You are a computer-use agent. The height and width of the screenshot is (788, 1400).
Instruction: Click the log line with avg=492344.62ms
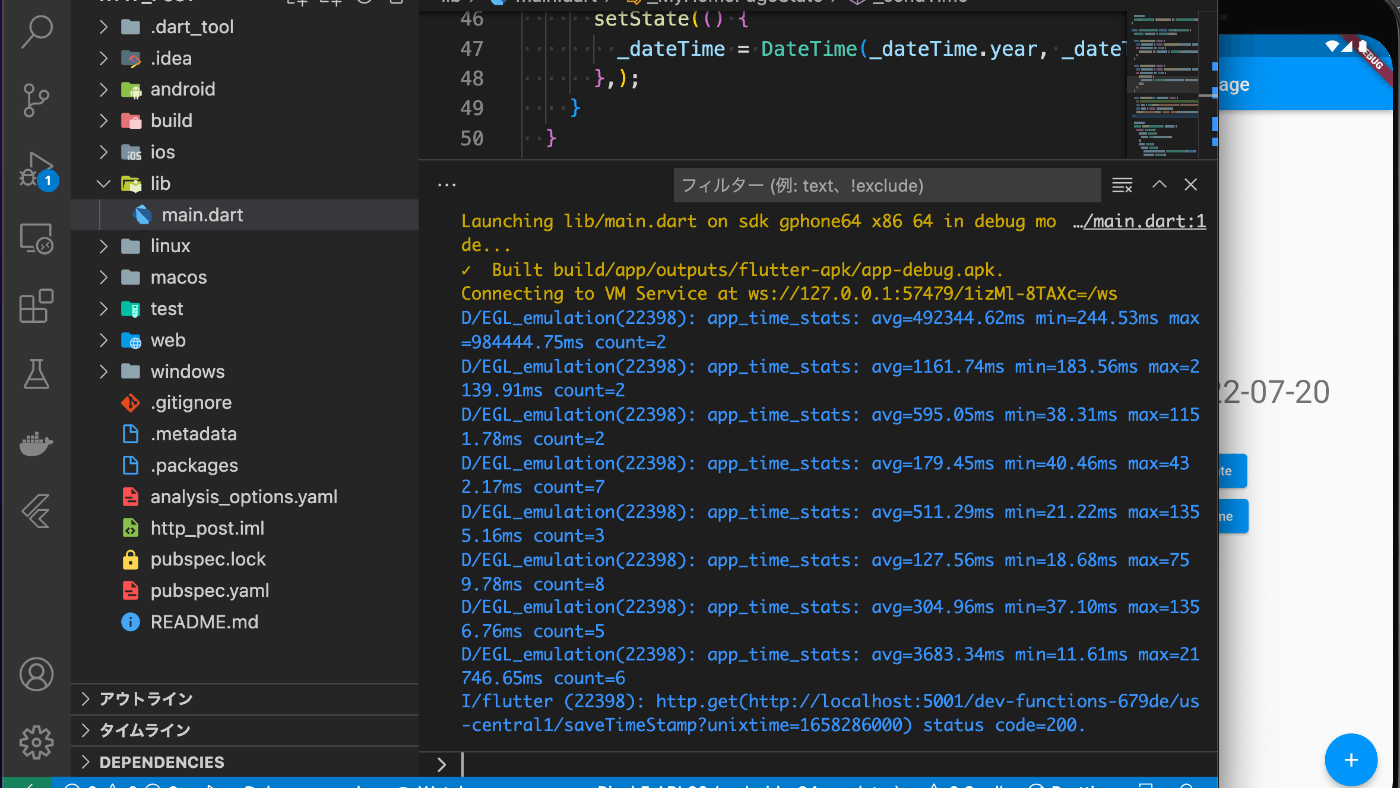pos(830,330)
